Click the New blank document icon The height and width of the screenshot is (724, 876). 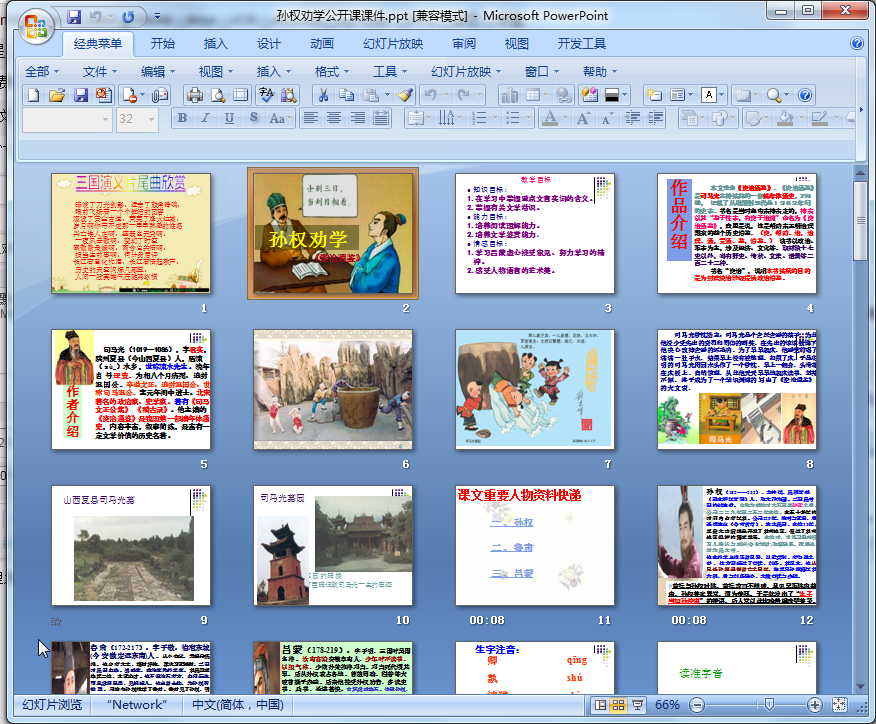click(34, 95)
